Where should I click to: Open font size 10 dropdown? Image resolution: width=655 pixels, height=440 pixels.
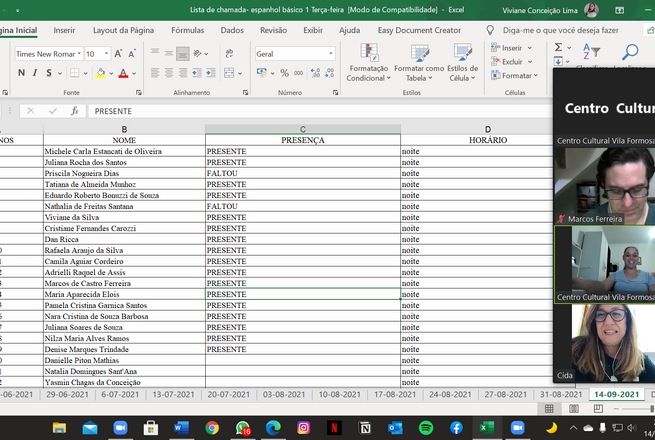click(x=107, y=54)
